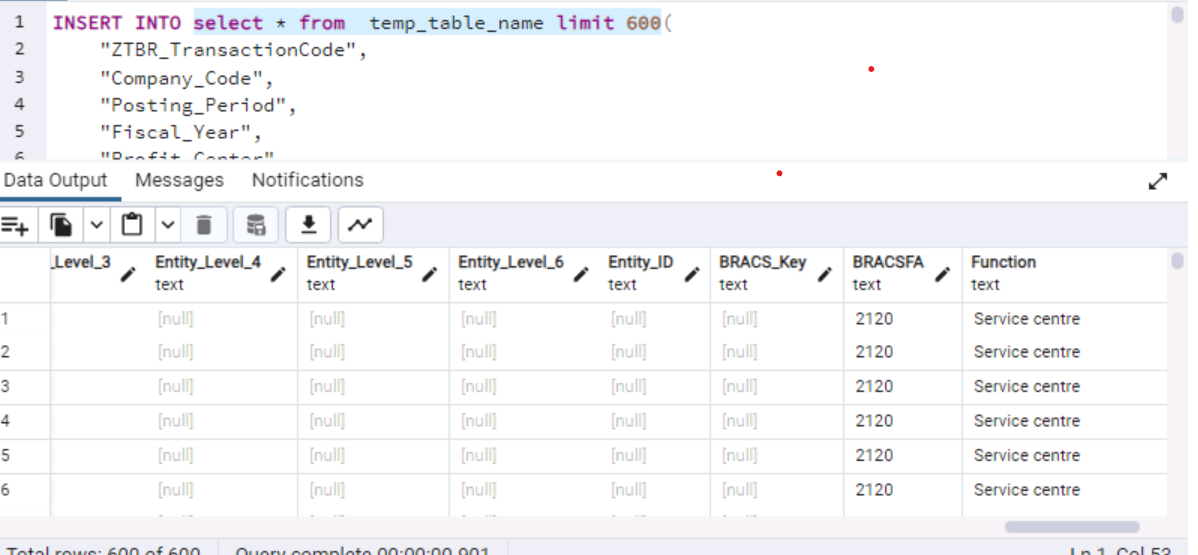Image resolution: width=1198 pixels, height=555 pixels.
Task: Edit Entity_Level_6 column with pencil icon
Action: coord(581,274)
